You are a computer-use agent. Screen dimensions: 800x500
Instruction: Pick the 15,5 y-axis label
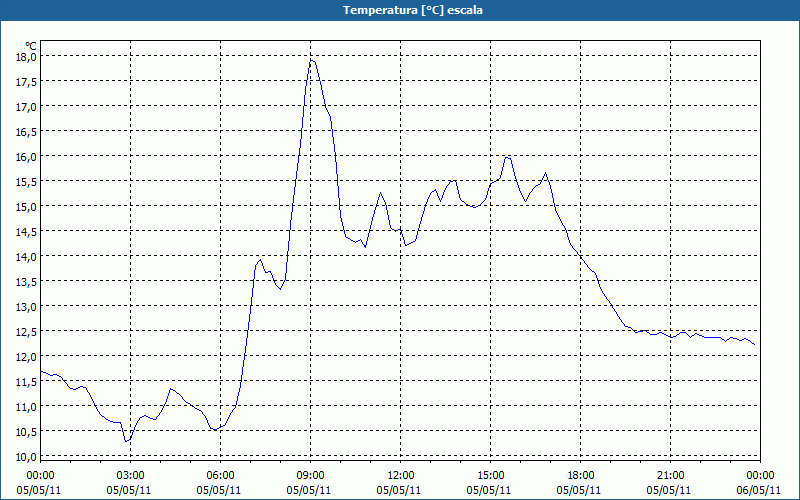[x=27, y=182]
